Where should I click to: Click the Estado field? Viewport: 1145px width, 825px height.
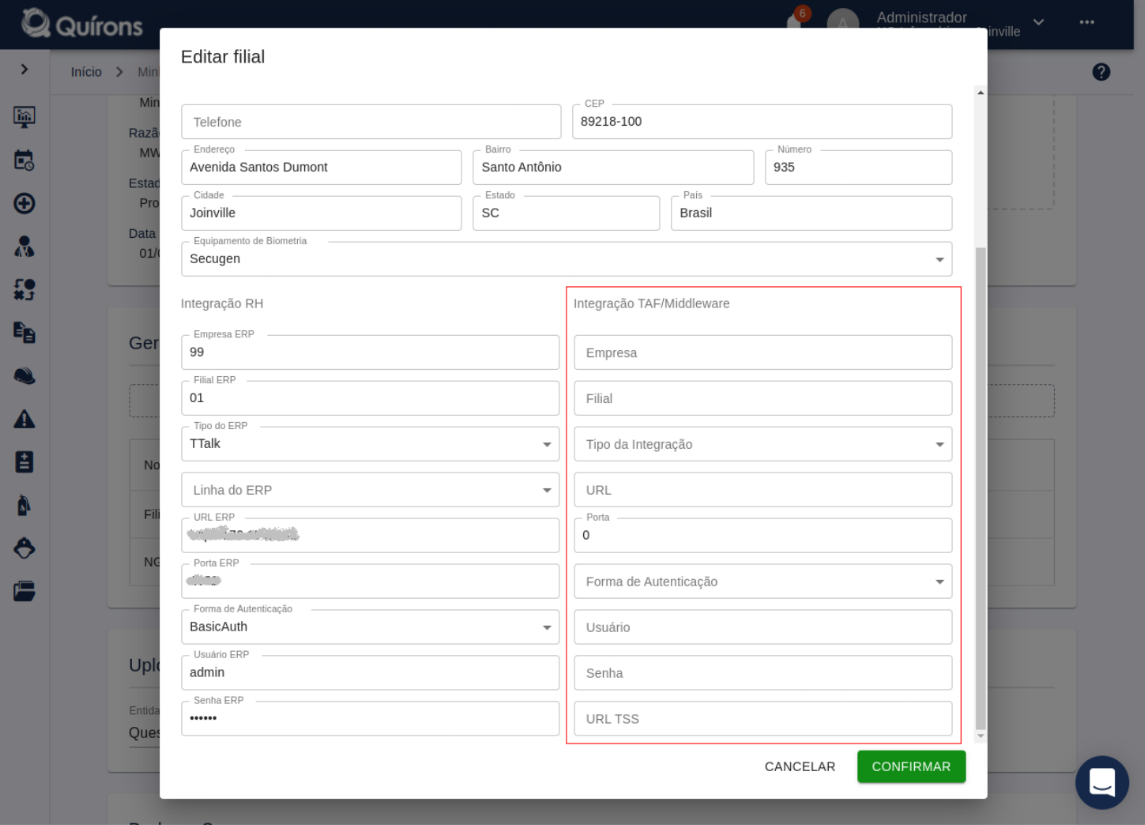566,213
